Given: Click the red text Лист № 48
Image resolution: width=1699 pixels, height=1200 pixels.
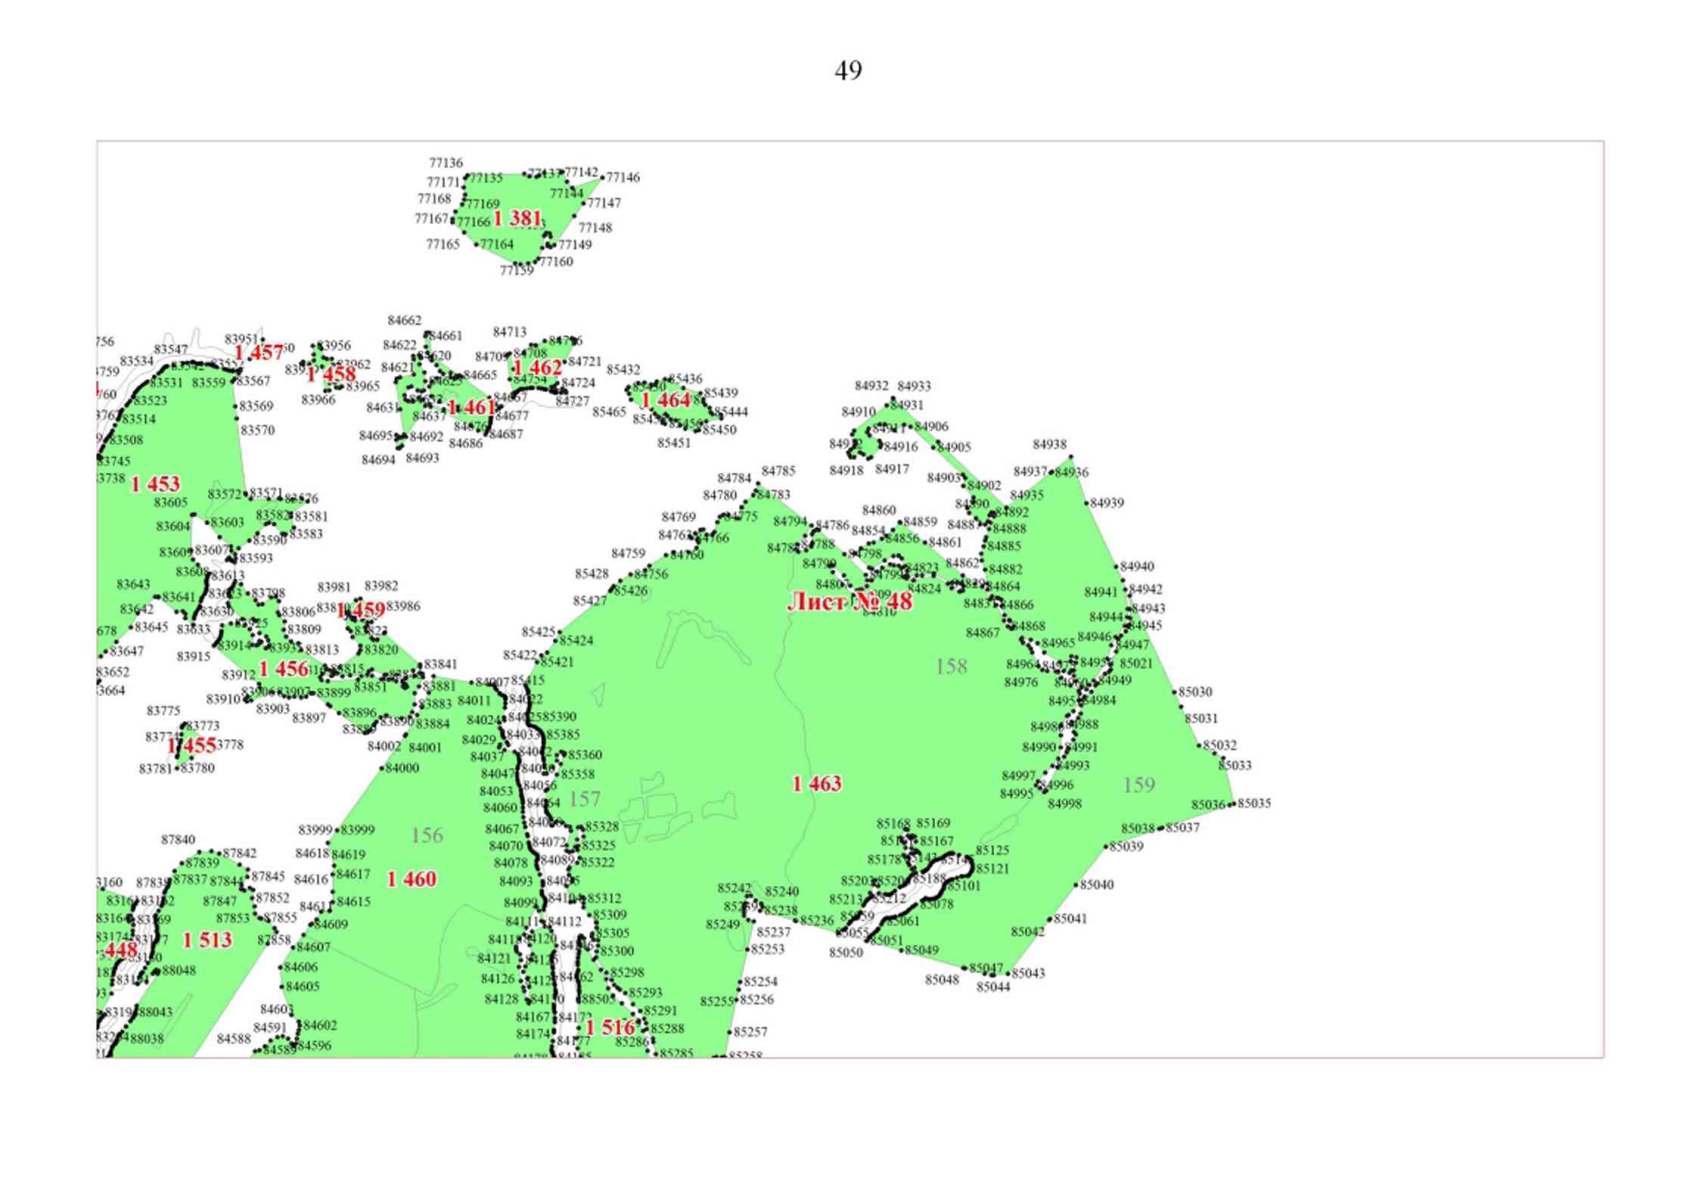Looking at the screenshot, I should click(849, 601).
